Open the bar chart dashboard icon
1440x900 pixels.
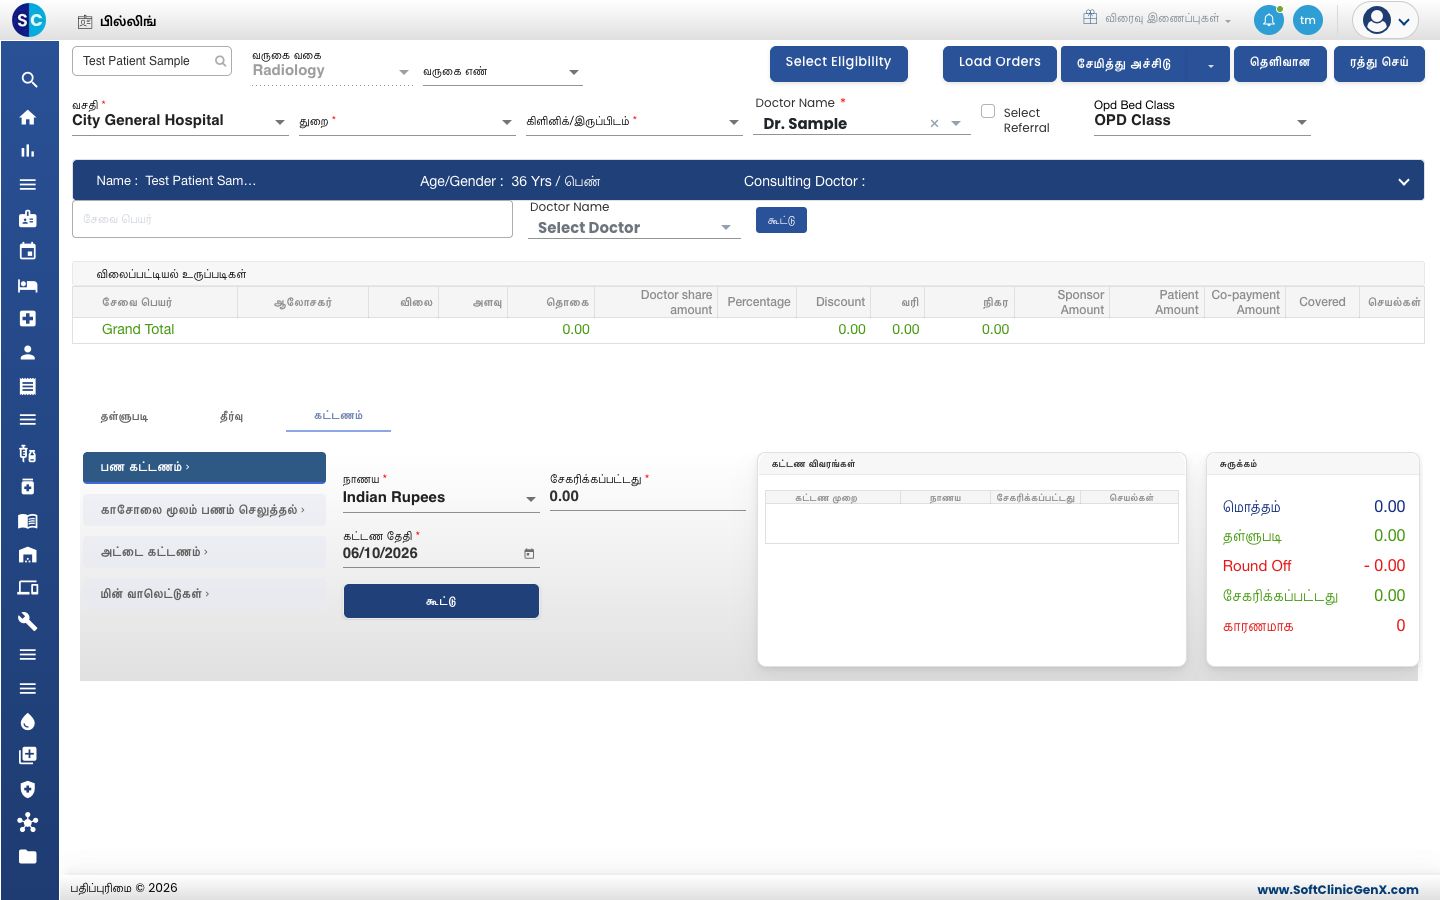(28, 151)
